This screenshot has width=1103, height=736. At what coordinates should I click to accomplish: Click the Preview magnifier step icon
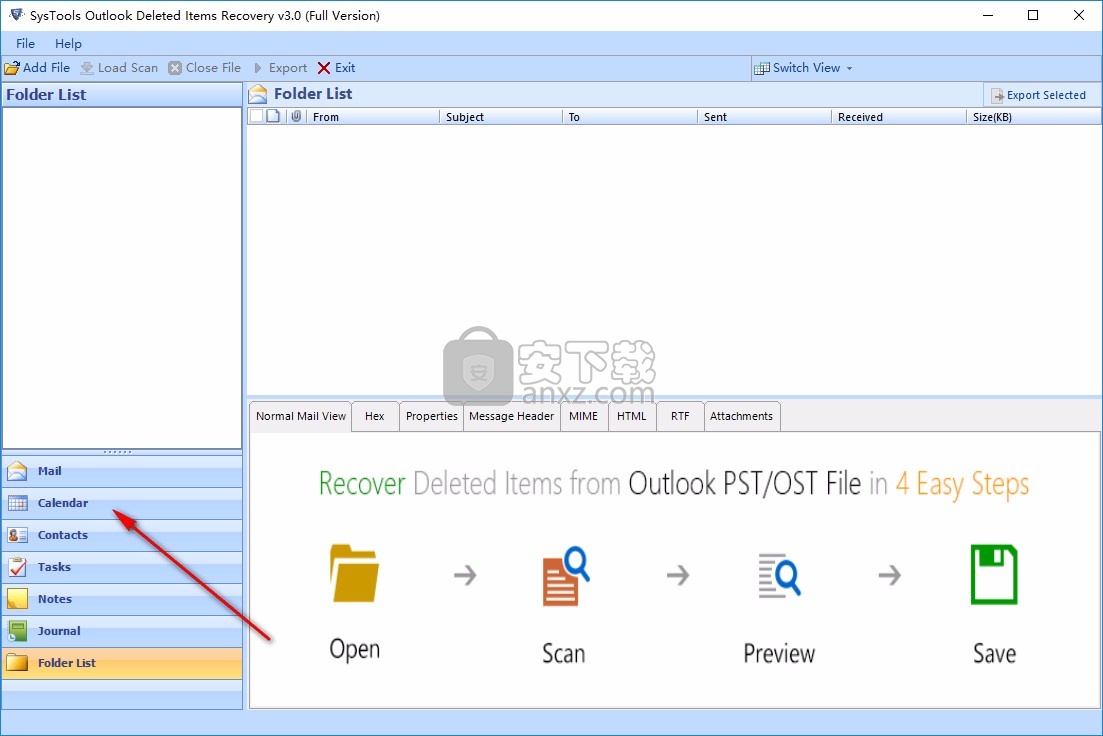click(x=779, y=576)
